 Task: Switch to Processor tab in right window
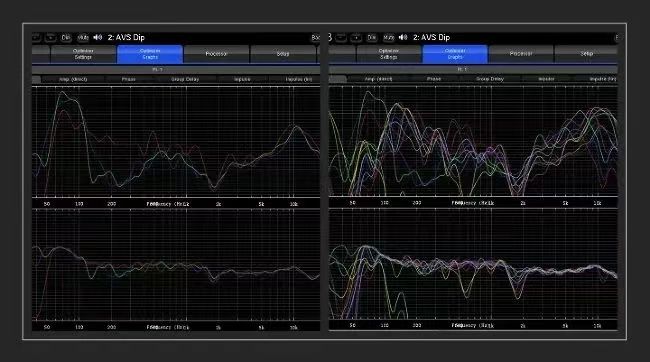(521, 54)
